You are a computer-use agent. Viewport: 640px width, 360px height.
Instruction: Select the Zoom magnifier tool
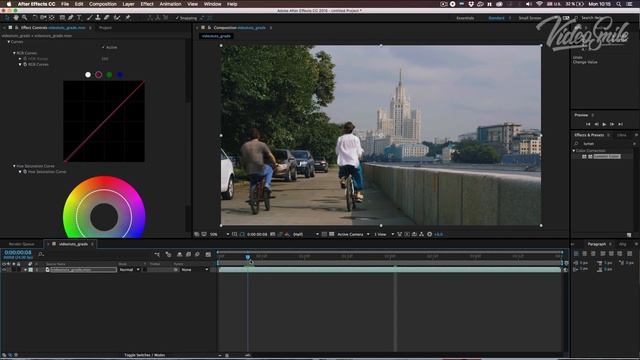tap(24, 18)
